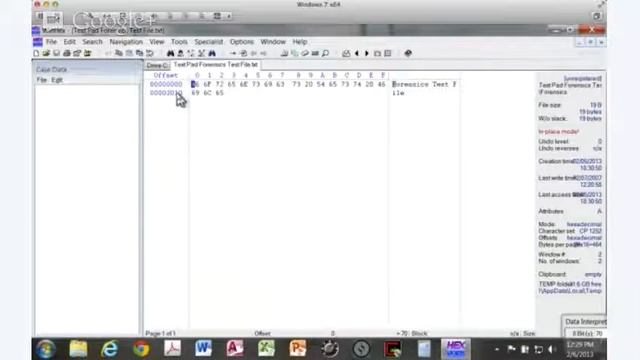This screenshot has height=360, width=640.
Task: Click the text 'ile' in text column
Action: tap(398, 93)
